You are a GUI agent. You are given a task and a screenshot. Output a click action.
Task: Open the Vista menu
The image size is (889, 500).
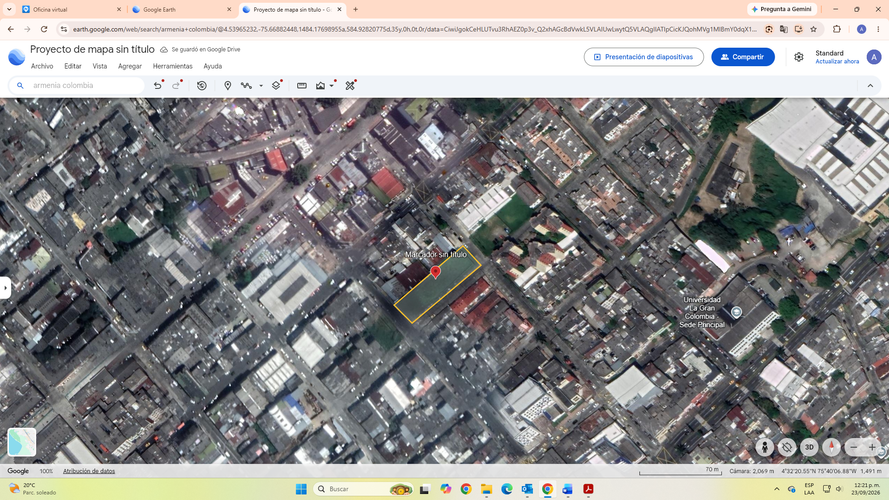100,66
